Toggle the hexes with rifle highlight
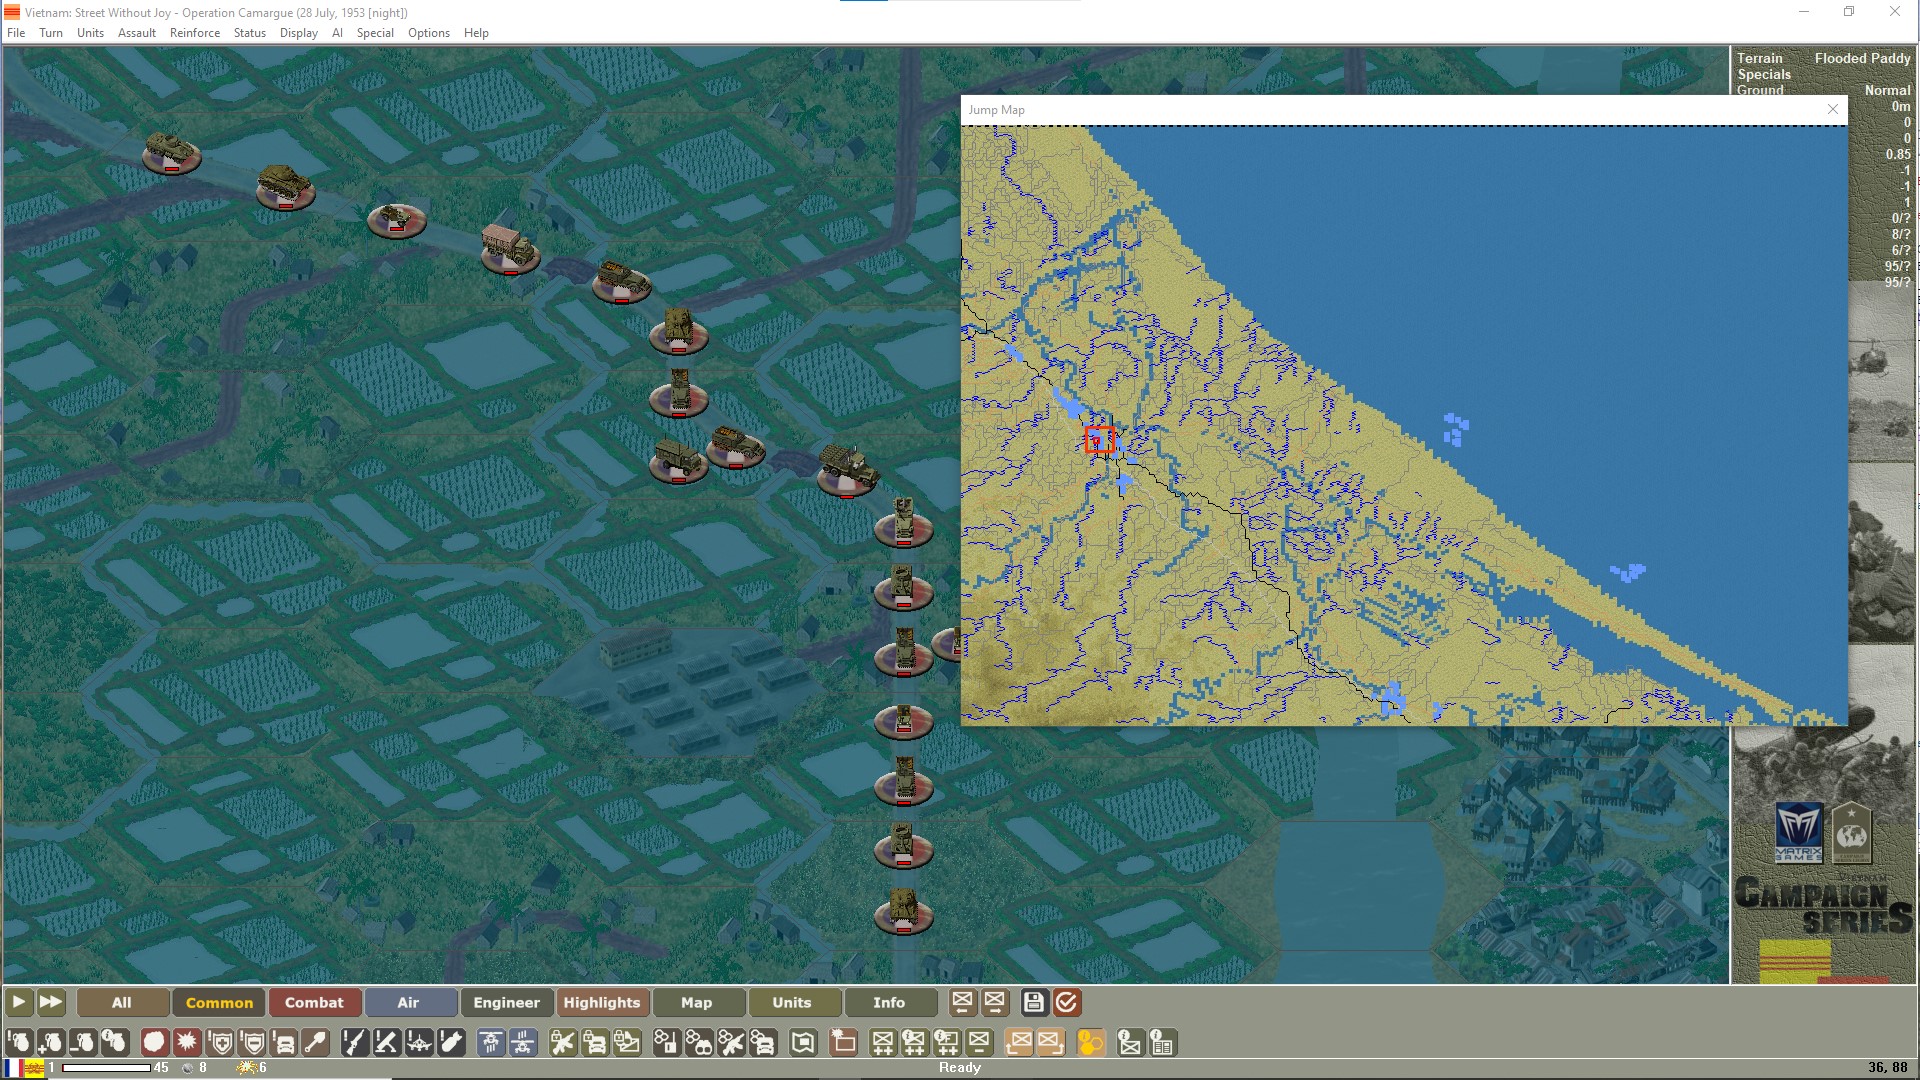Image resolution: width=1920 pixels, height=1080 pixels. coord(731,1043)
